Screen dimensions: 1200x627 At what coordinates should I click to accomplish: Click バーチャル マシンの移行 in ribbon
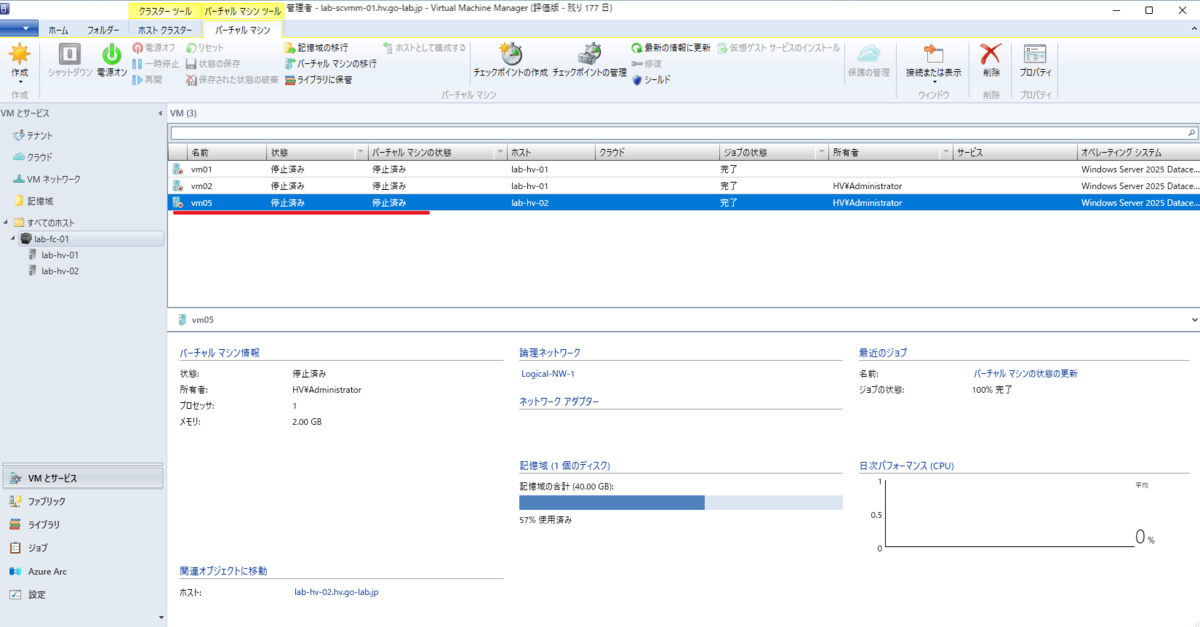[x=330, y=64]
